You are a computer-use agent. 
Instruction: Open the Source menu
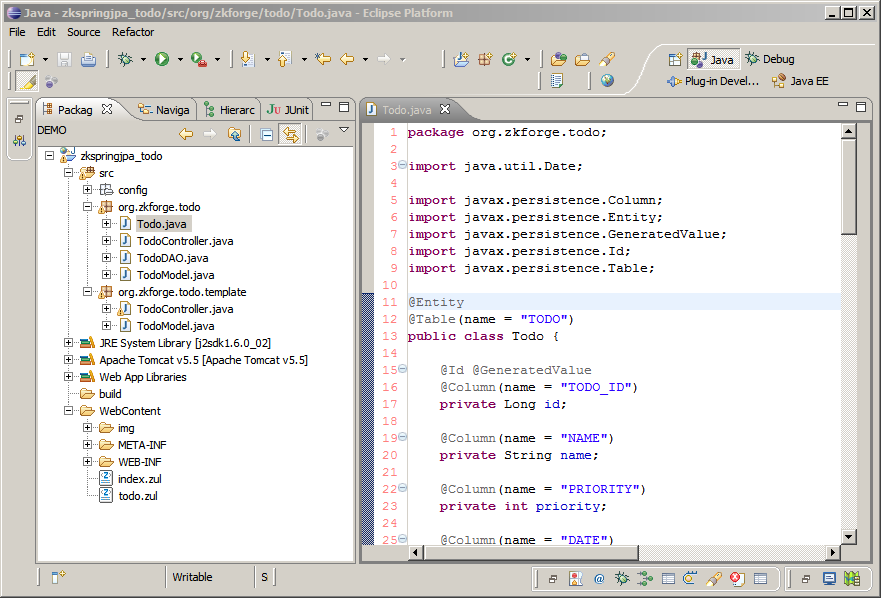pyautogui.click(x=84, y=32)
